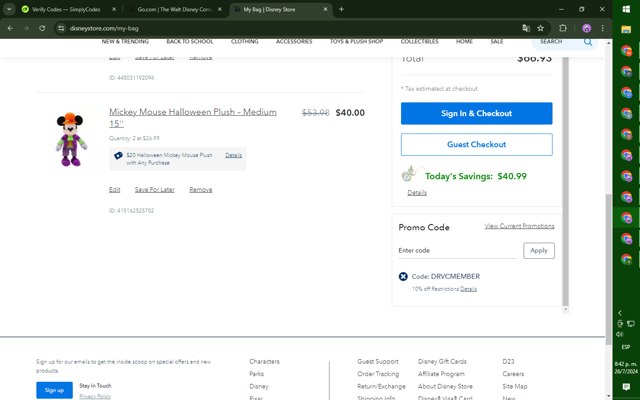View Details of $20 Halloween Mickey Plush offer
Viewport: 640px width, 400px height.
233,155
